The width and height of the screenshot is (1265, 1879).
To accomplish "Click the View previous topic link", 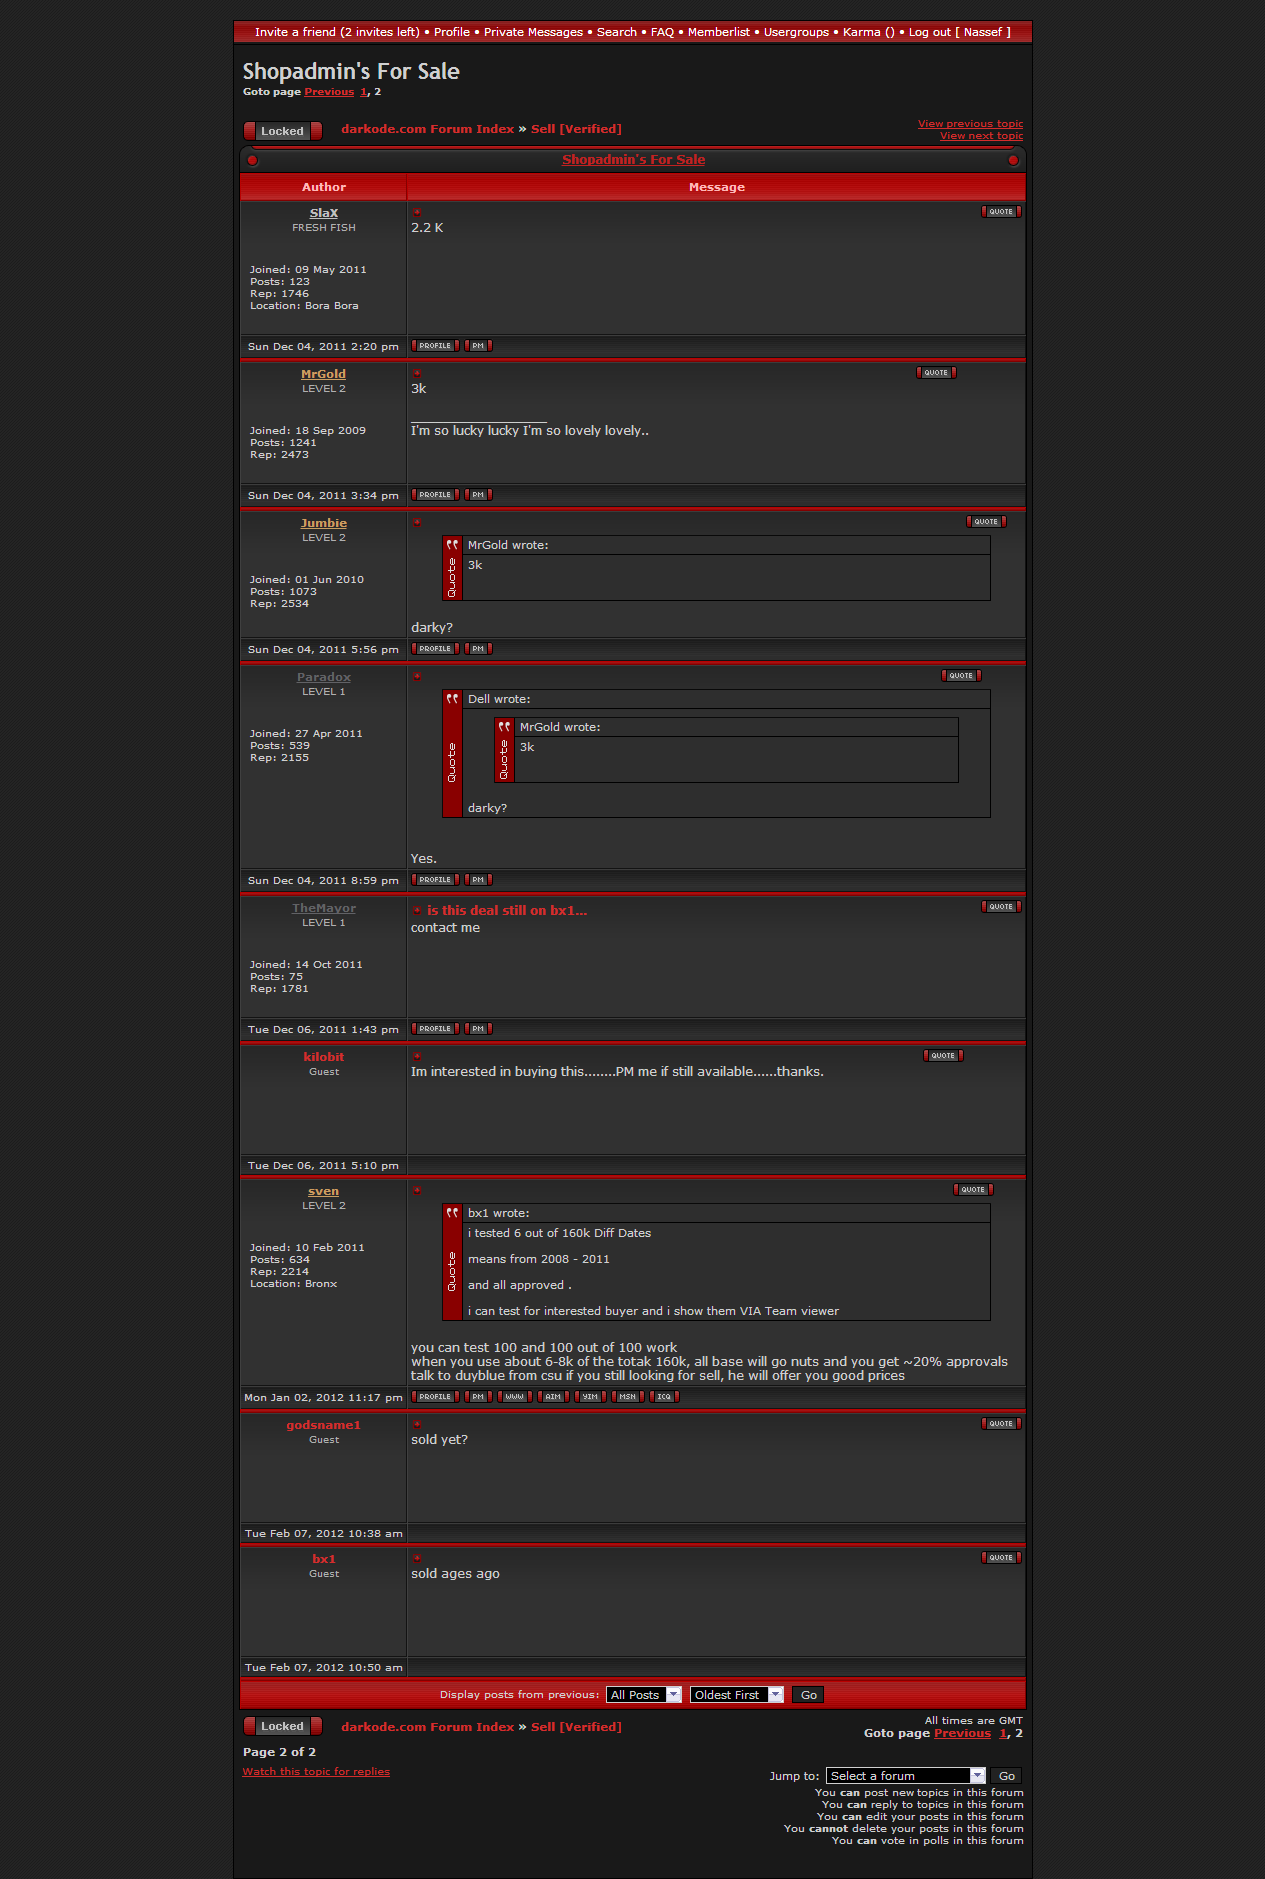I will tap(970, 124).
